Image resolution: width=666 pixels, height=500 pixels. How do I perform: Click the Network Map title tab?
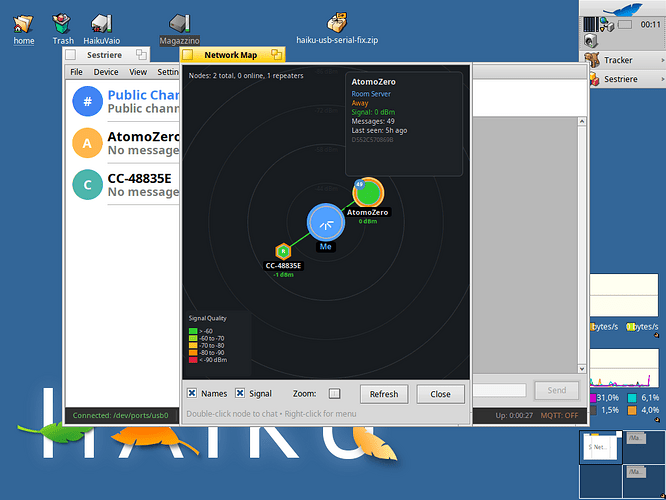231,55
